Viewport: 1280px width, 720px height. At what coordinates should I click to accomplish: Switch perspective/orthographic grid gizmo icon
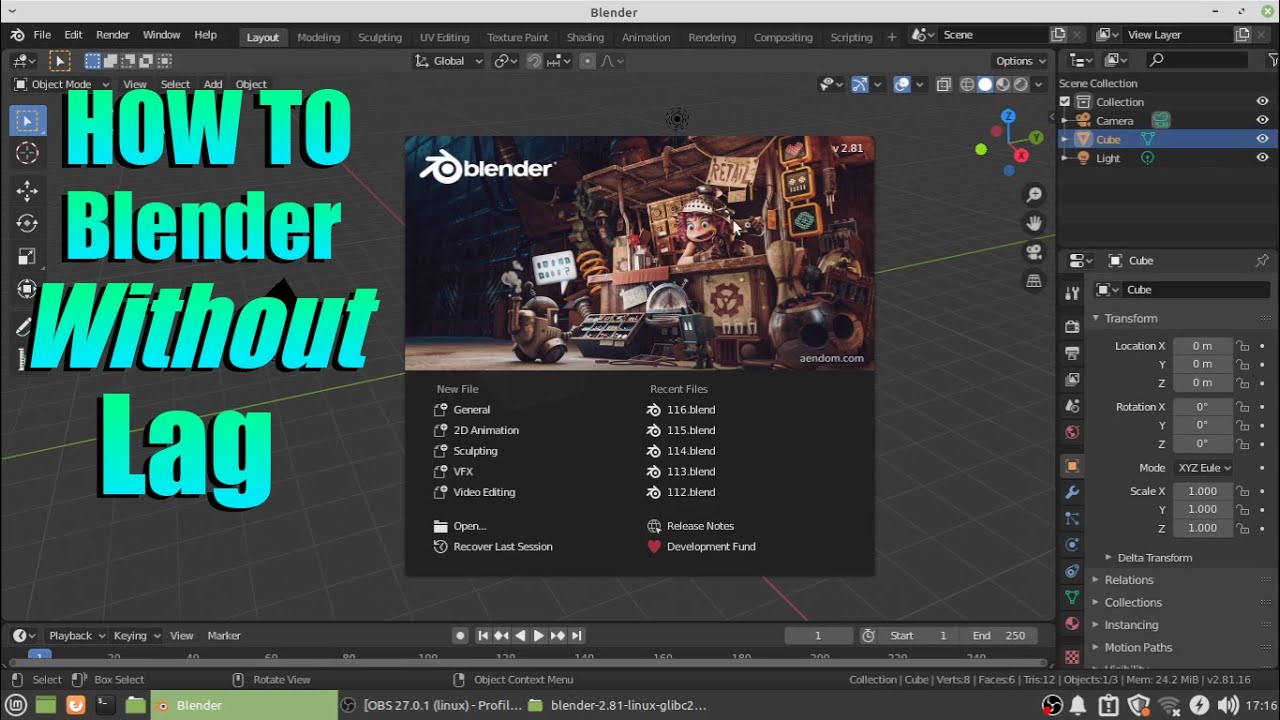point(1035,281)
